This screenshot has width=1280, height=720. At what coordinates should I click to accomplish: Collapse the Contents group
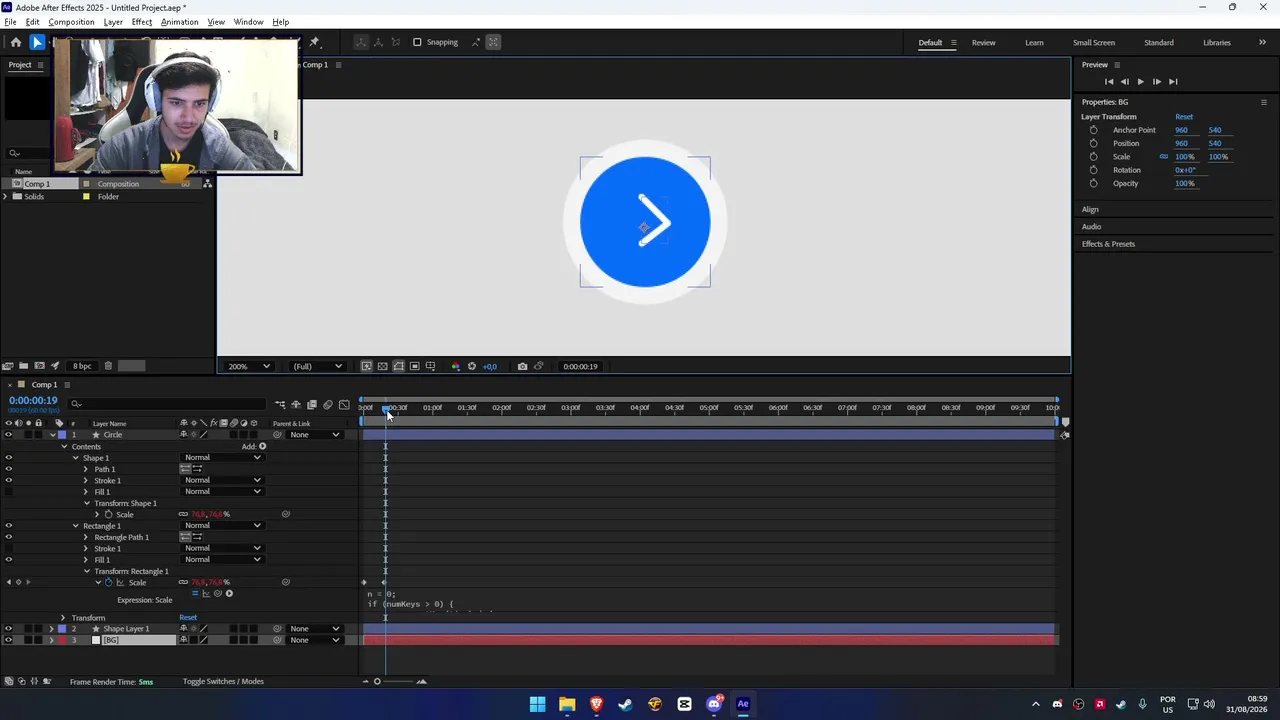65,447
